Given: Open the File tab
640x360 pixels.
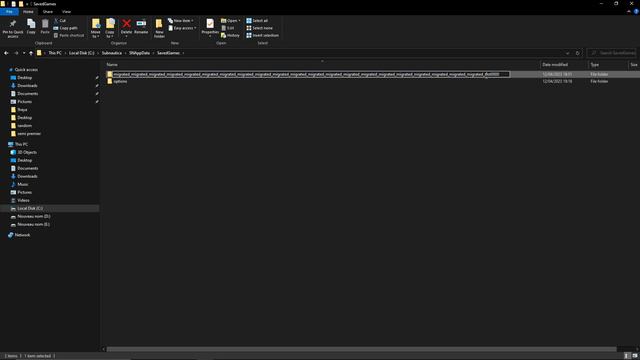Looking at the screenshot, I should (x=9, y=12).
